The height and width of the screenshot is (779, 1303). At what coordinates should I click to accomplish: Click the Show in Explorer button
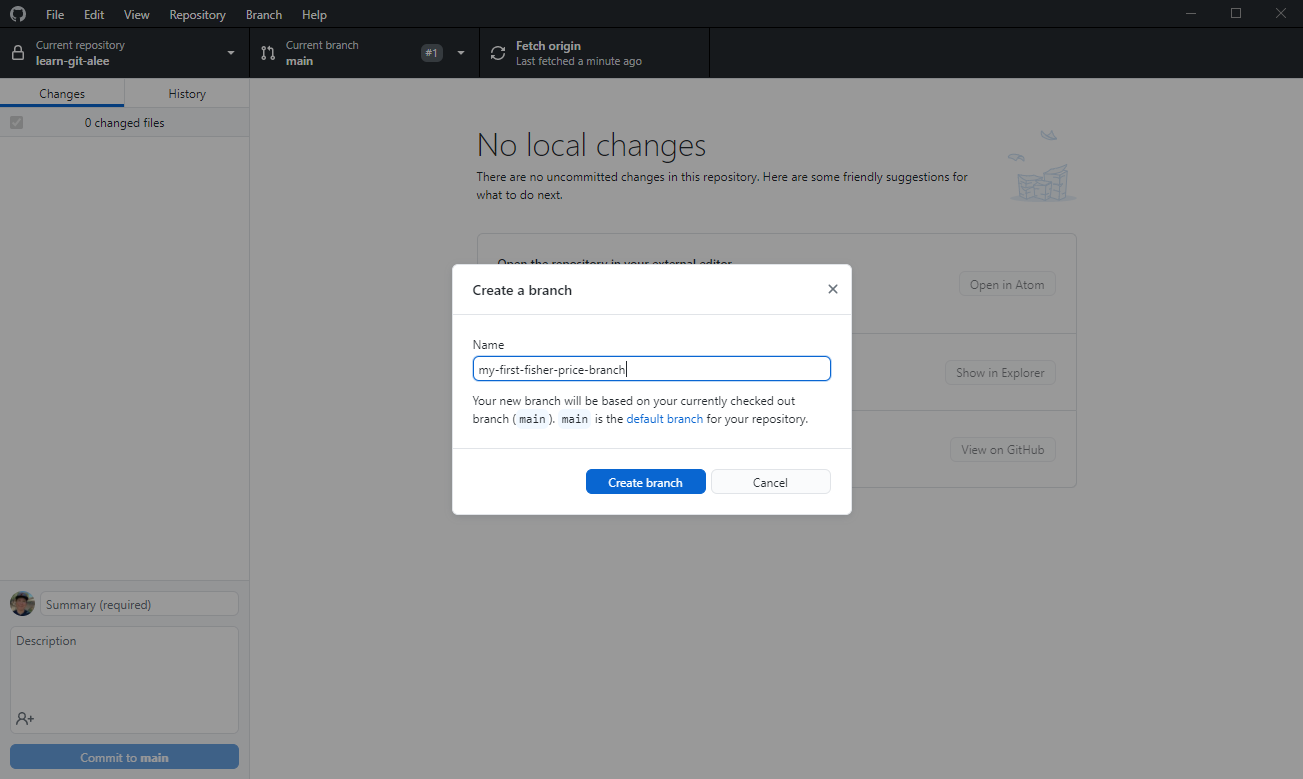click(x=1000, y=372)
